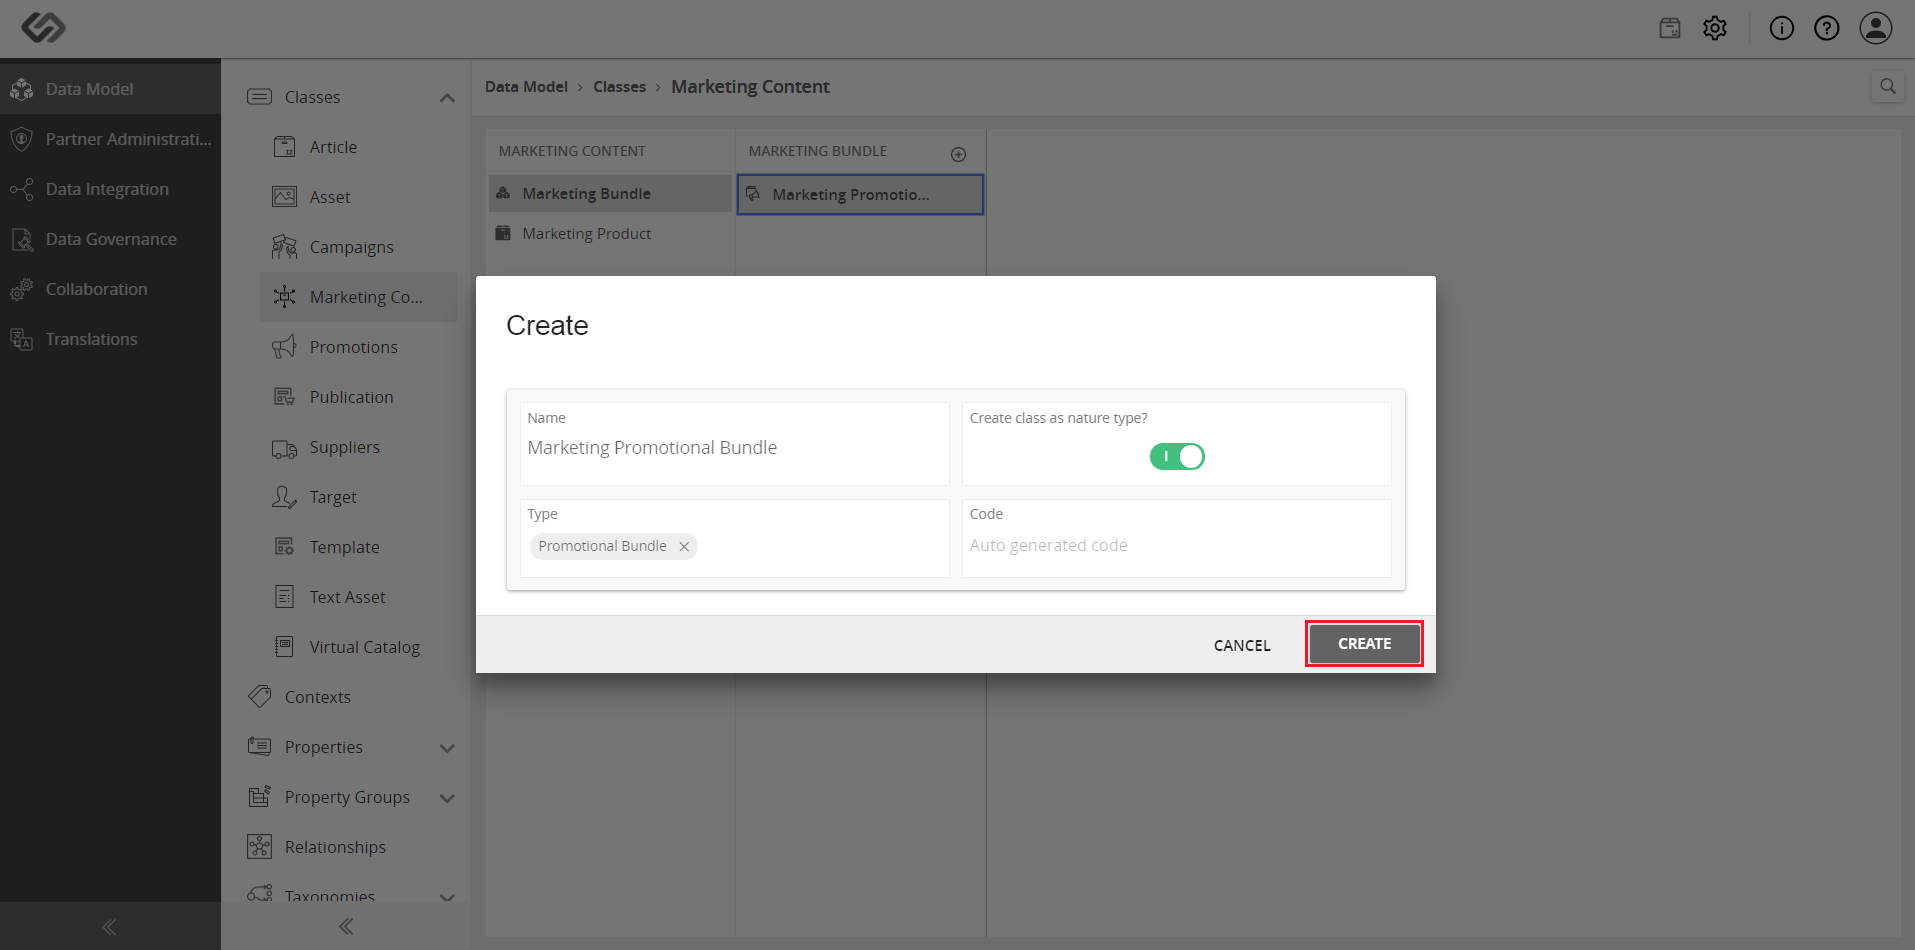Open the settings gear icon

(1715, 28)
